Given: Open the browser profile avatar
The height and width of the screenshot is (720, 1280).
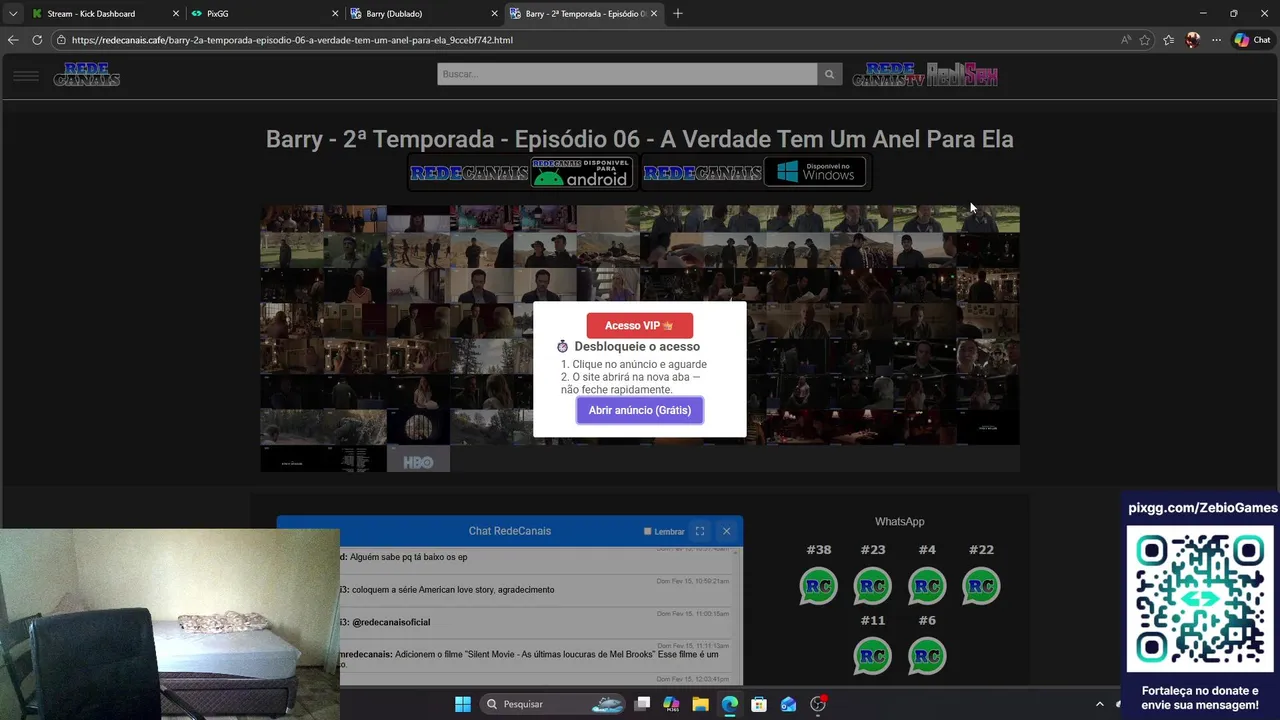Looking at the screenshot, I should [1192, 40].
